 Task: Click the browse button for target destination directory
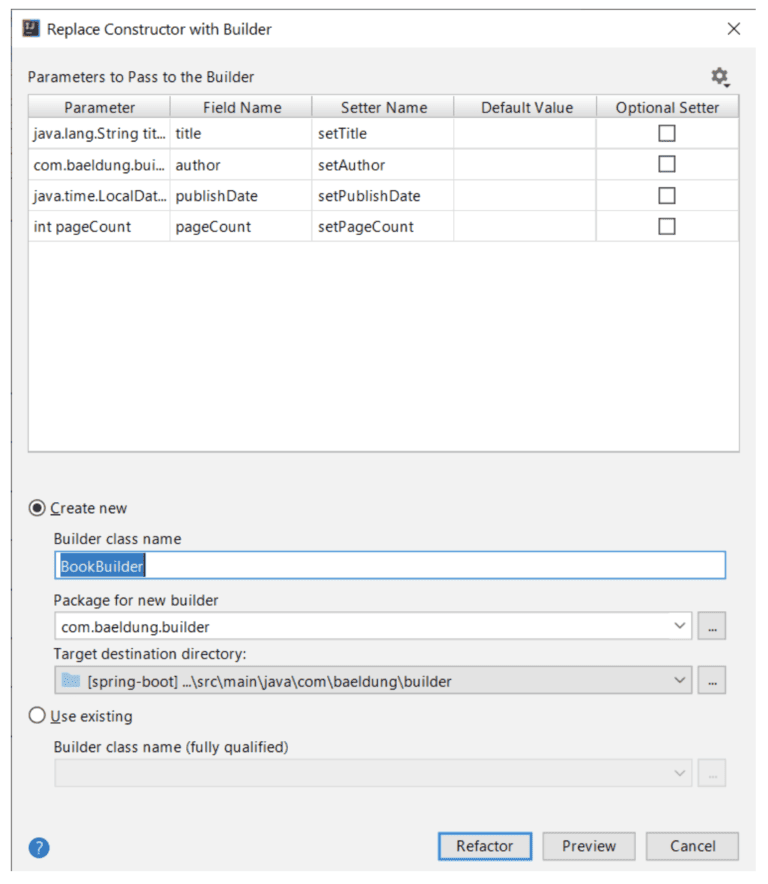[711, 680]
